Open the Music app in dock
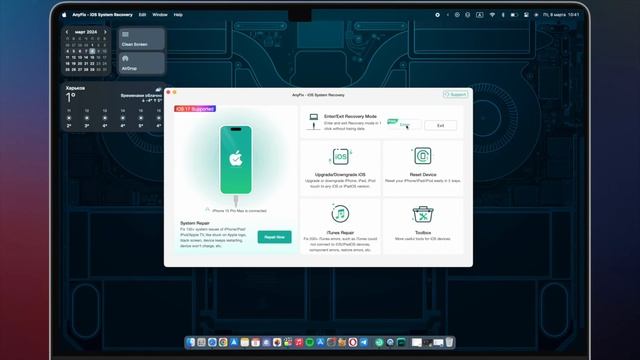640x360 pixels. [x=299, y=342]
